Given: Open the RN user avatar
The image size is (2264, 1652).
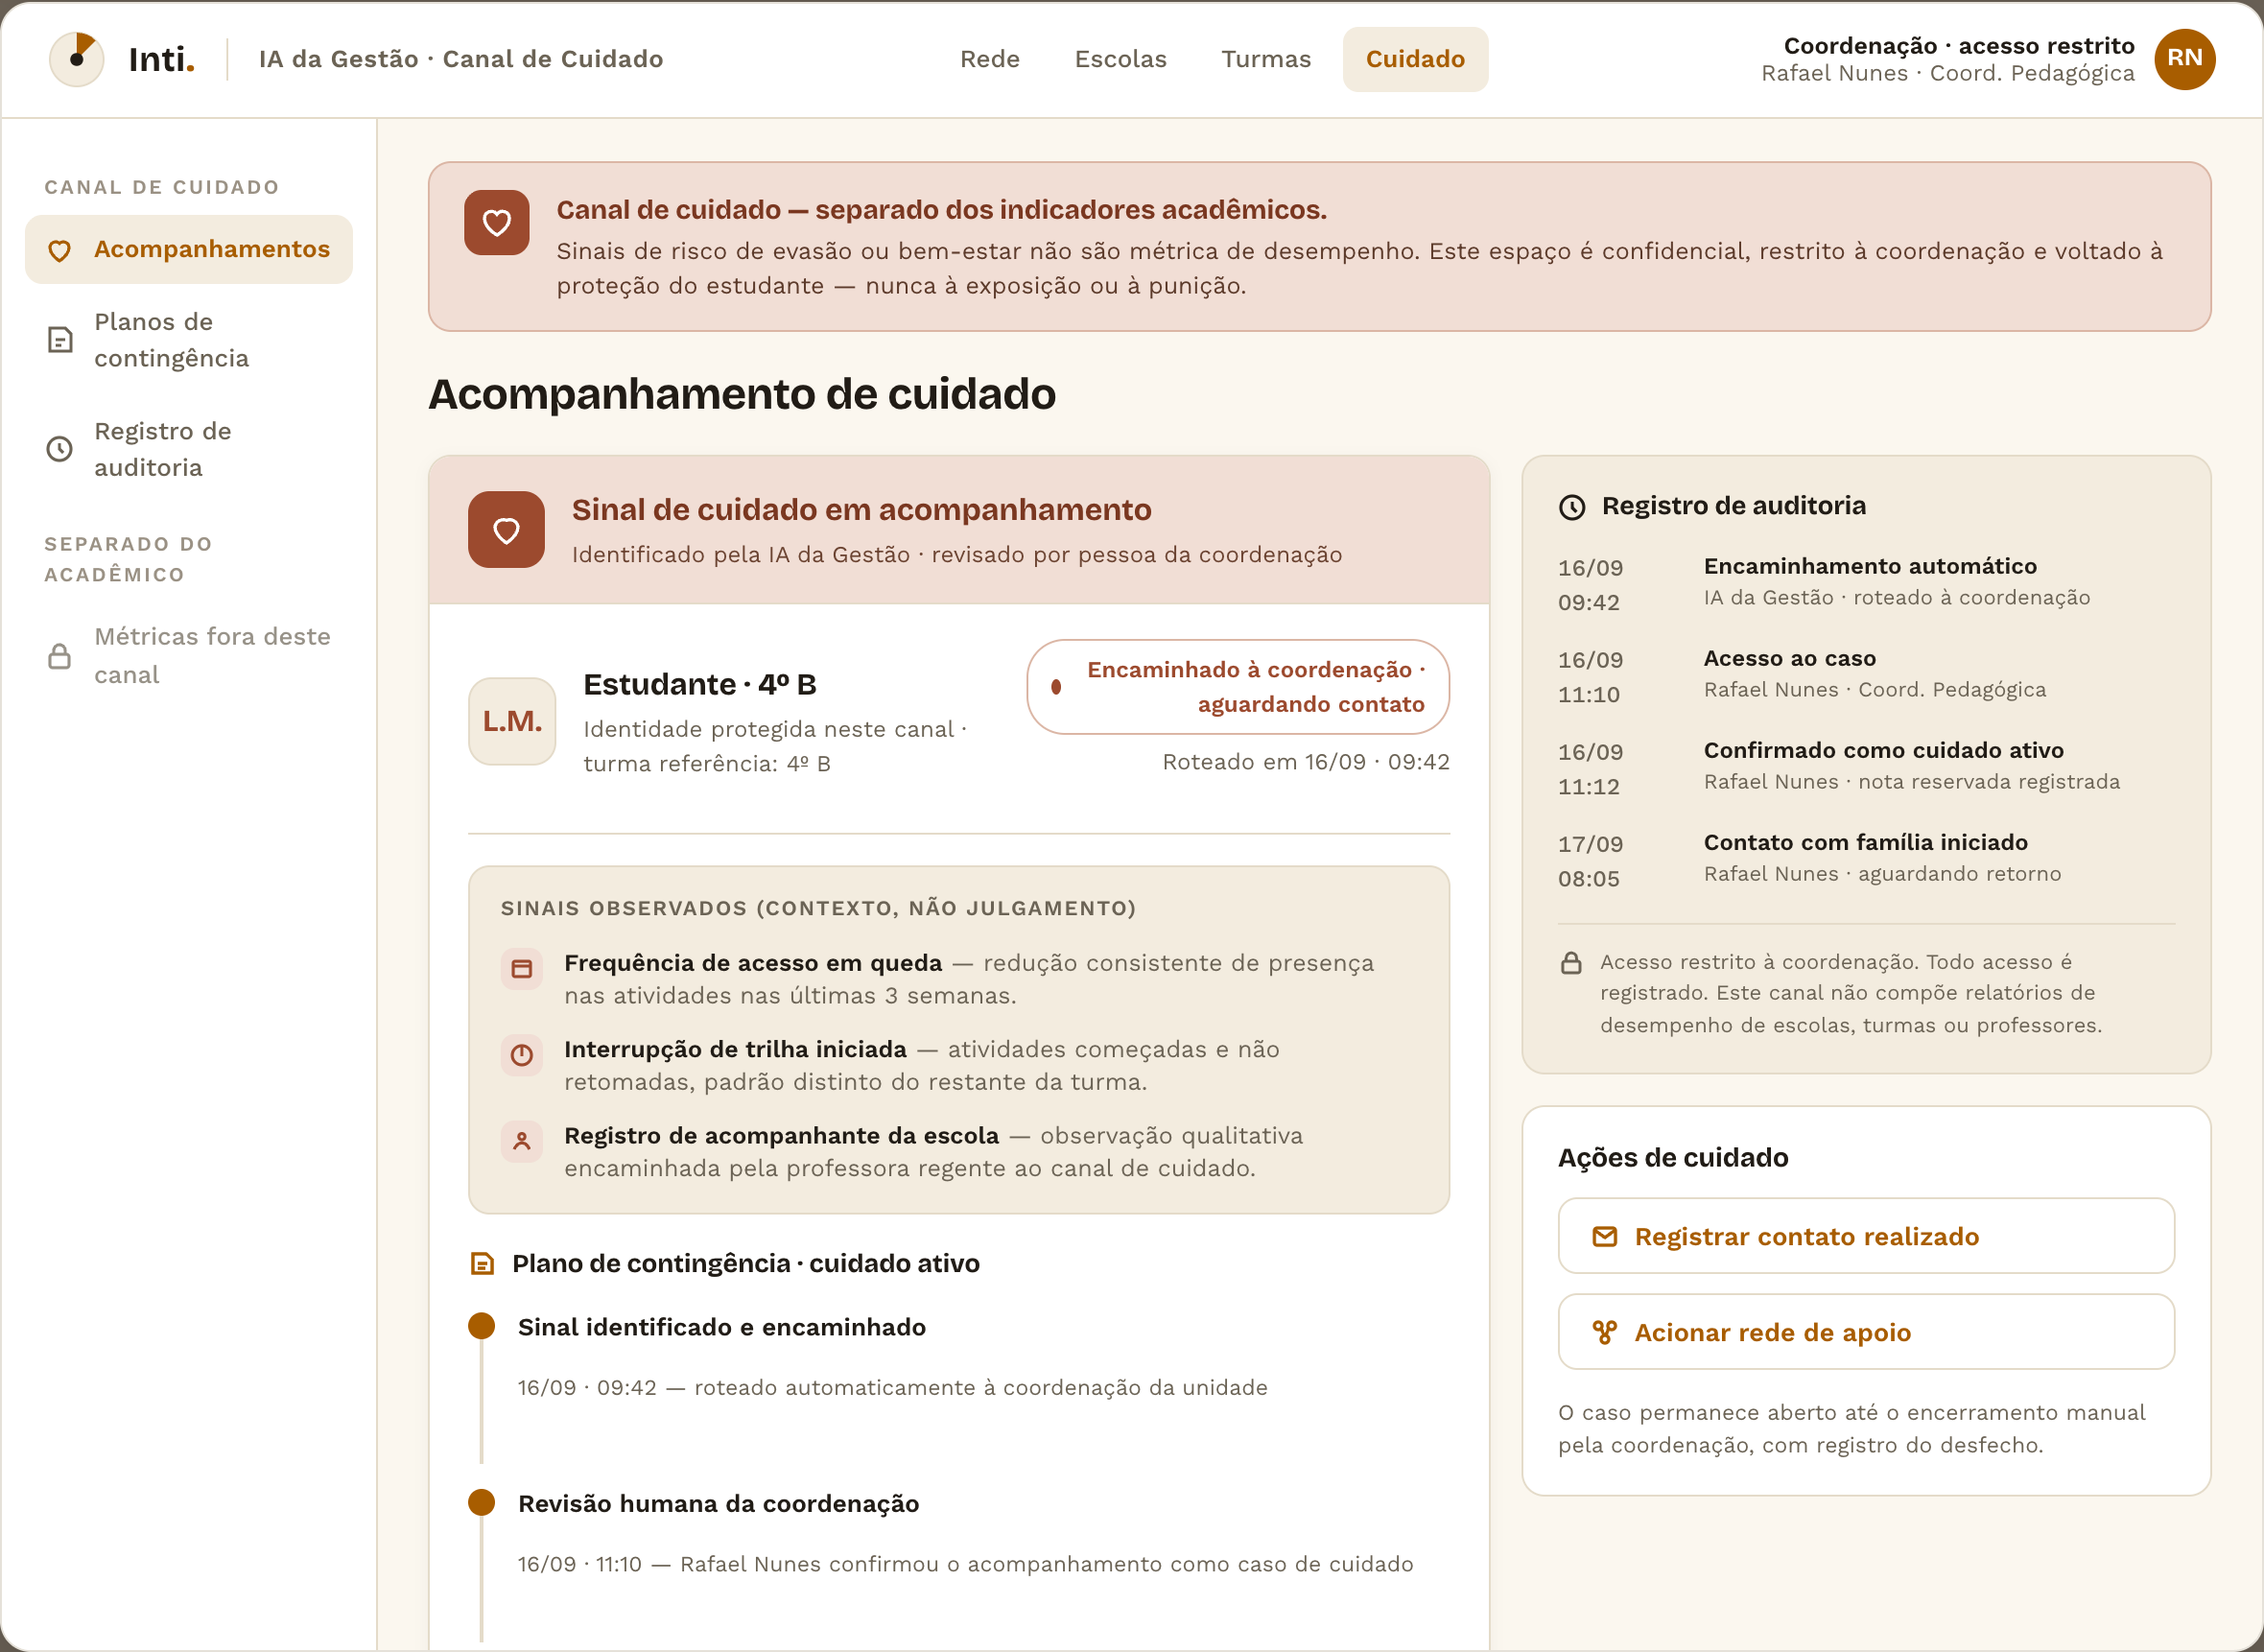Looking at the screenshot, I should coord(2184,59).
